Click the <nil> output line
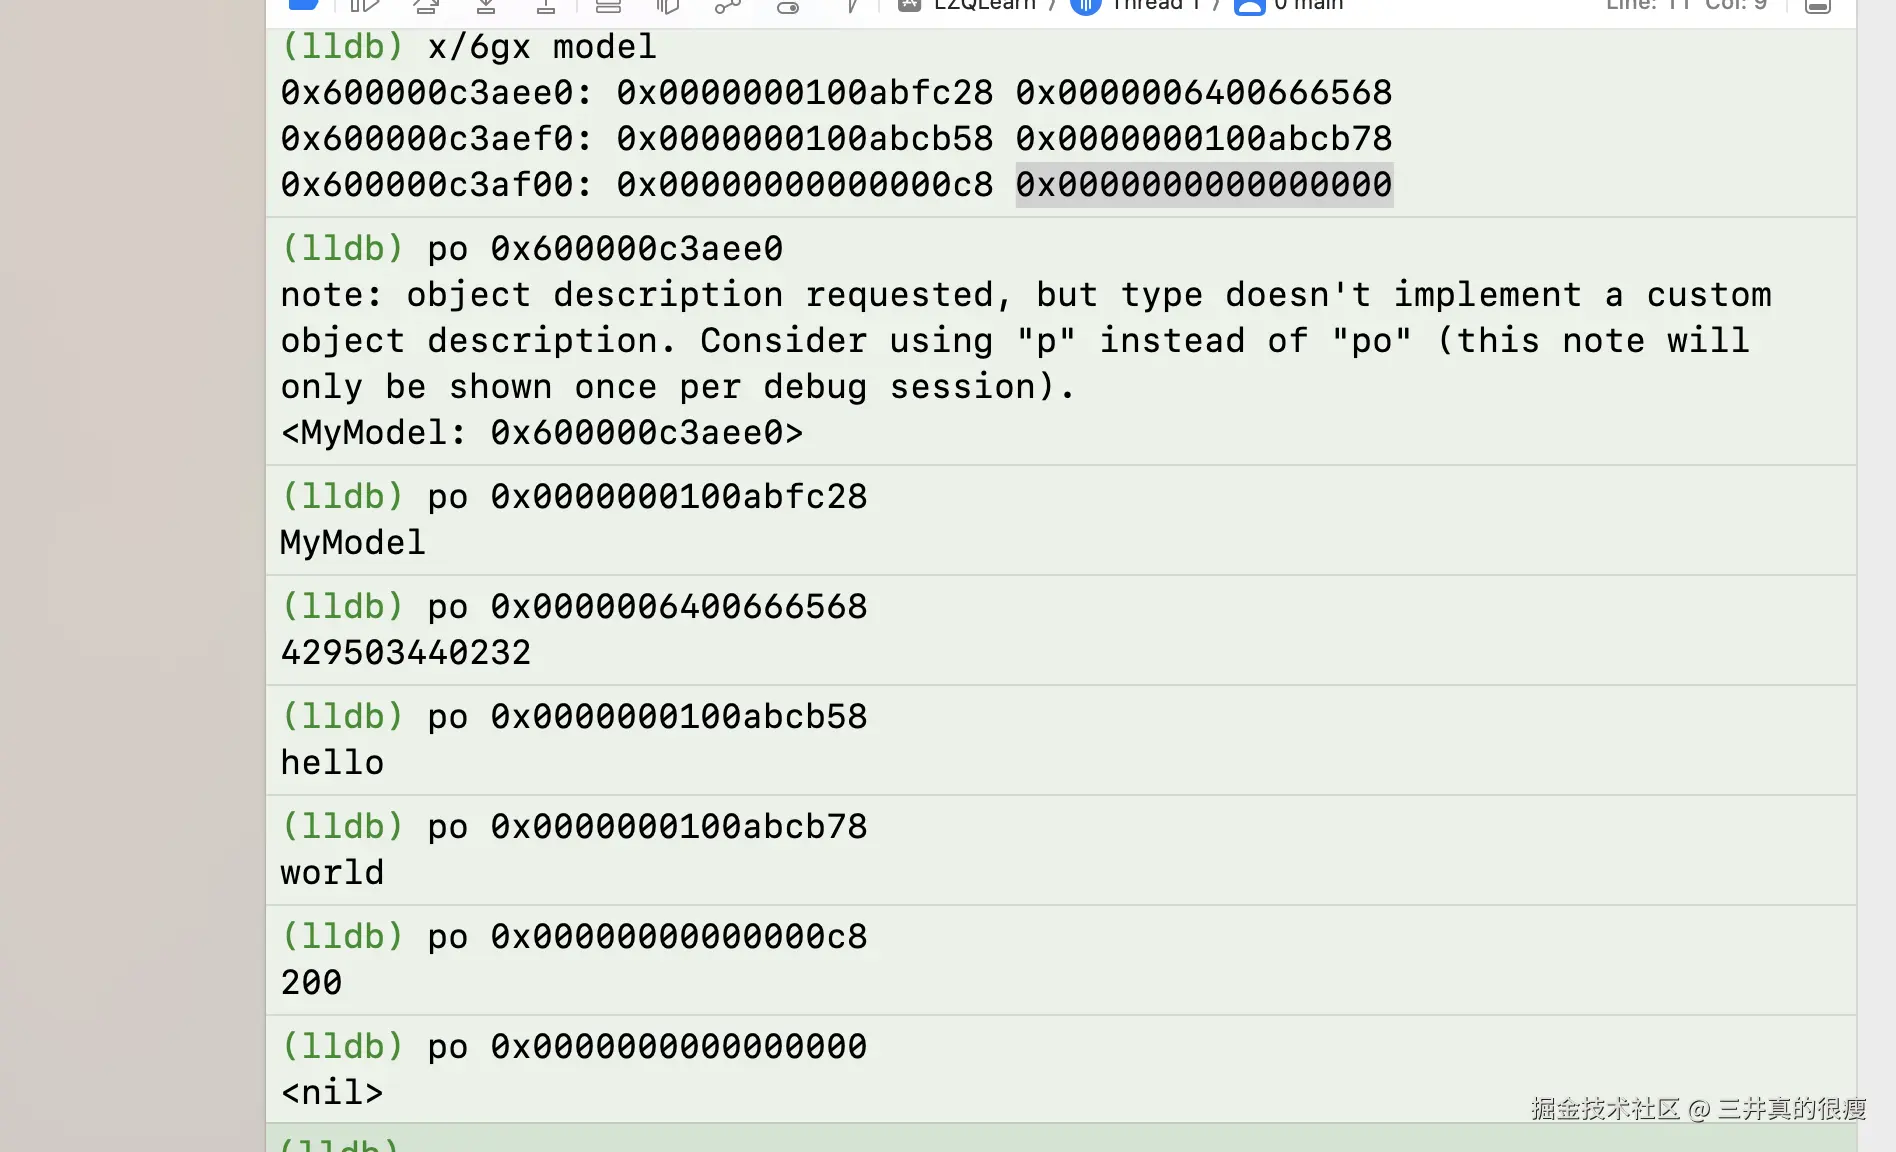1896x1152 pixels. coord(332,1093)
